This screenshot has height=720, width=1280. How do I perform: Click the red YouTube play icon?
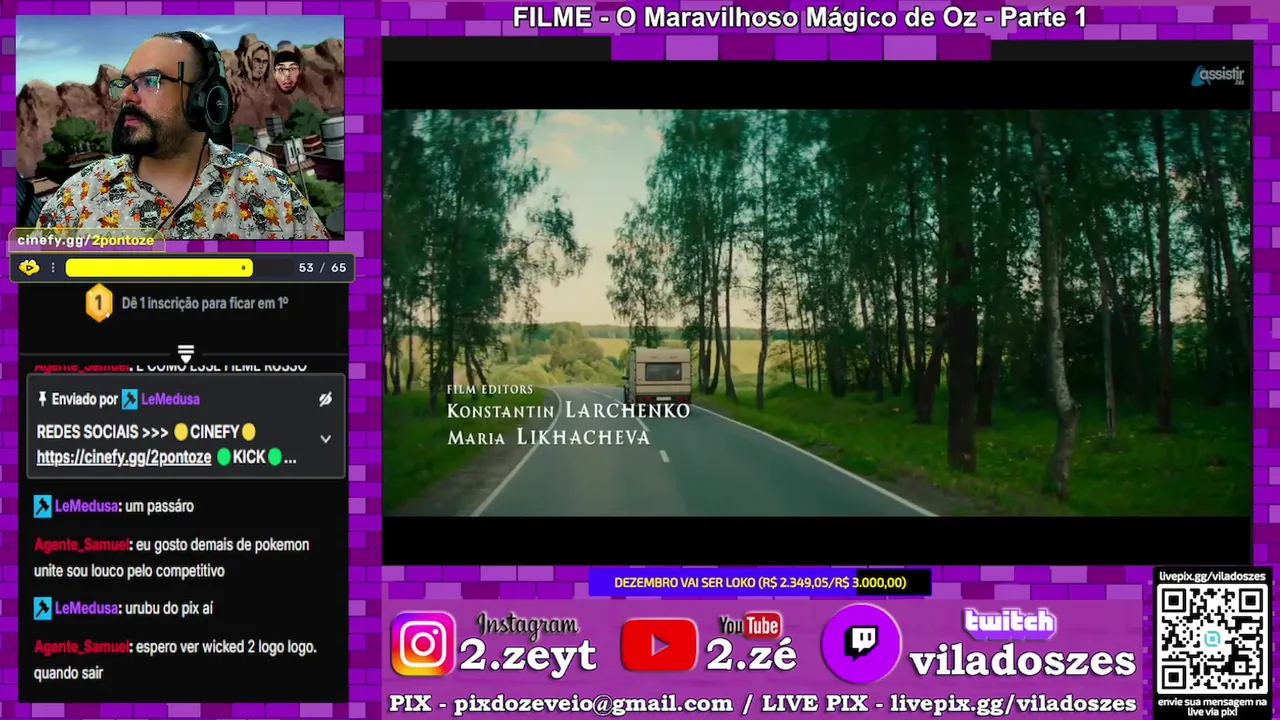658,645
